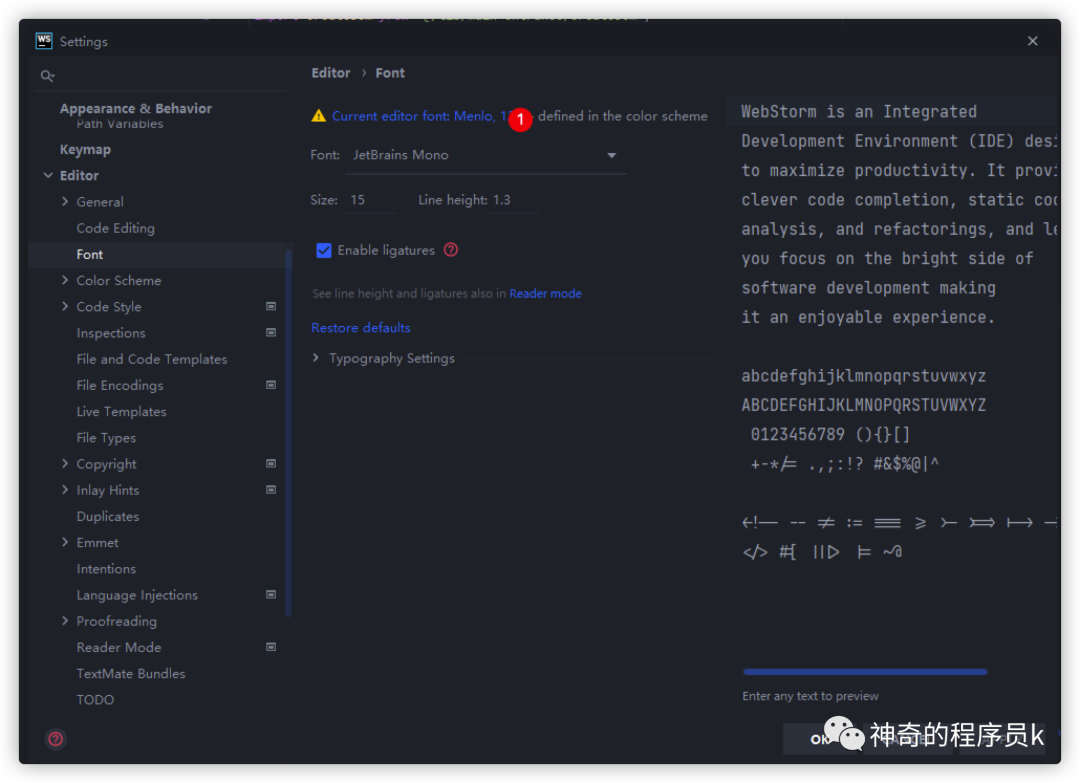This screenshot has height=783, width=1080.
Task: Click the font Size input field
Action: (x=365, y=199)
